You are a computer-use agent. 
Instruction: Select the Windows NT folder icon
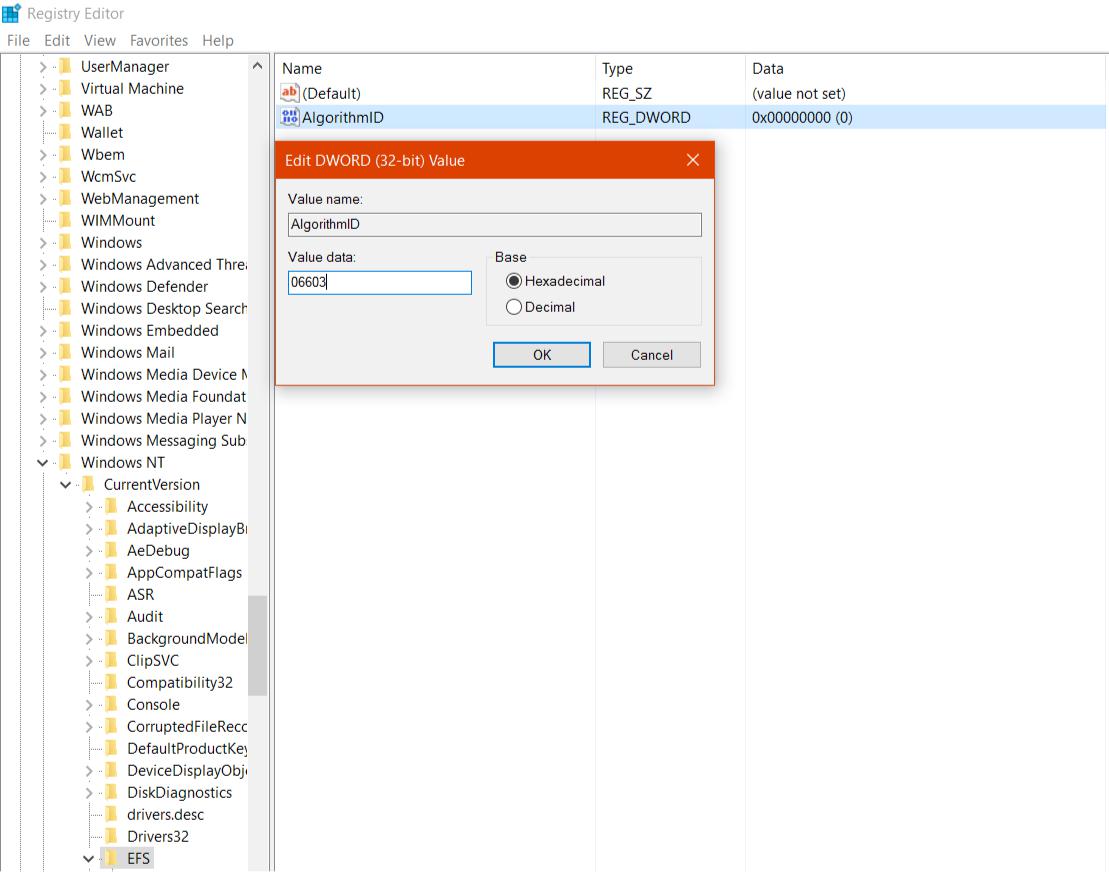(66, 462)
